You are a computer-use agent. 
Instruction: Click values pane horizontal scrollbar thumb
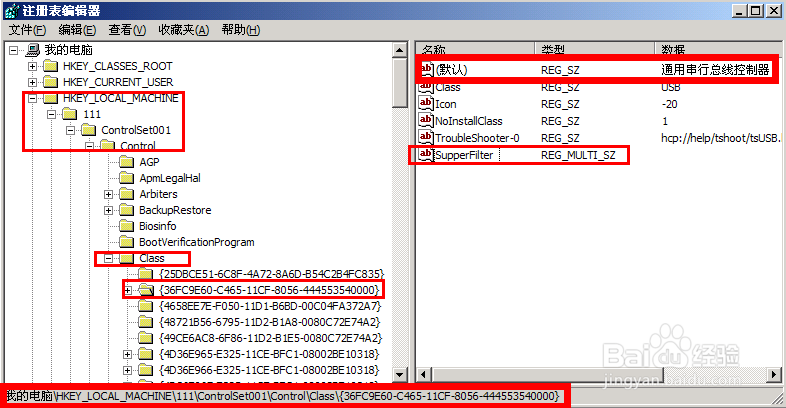tap(547, 374)
